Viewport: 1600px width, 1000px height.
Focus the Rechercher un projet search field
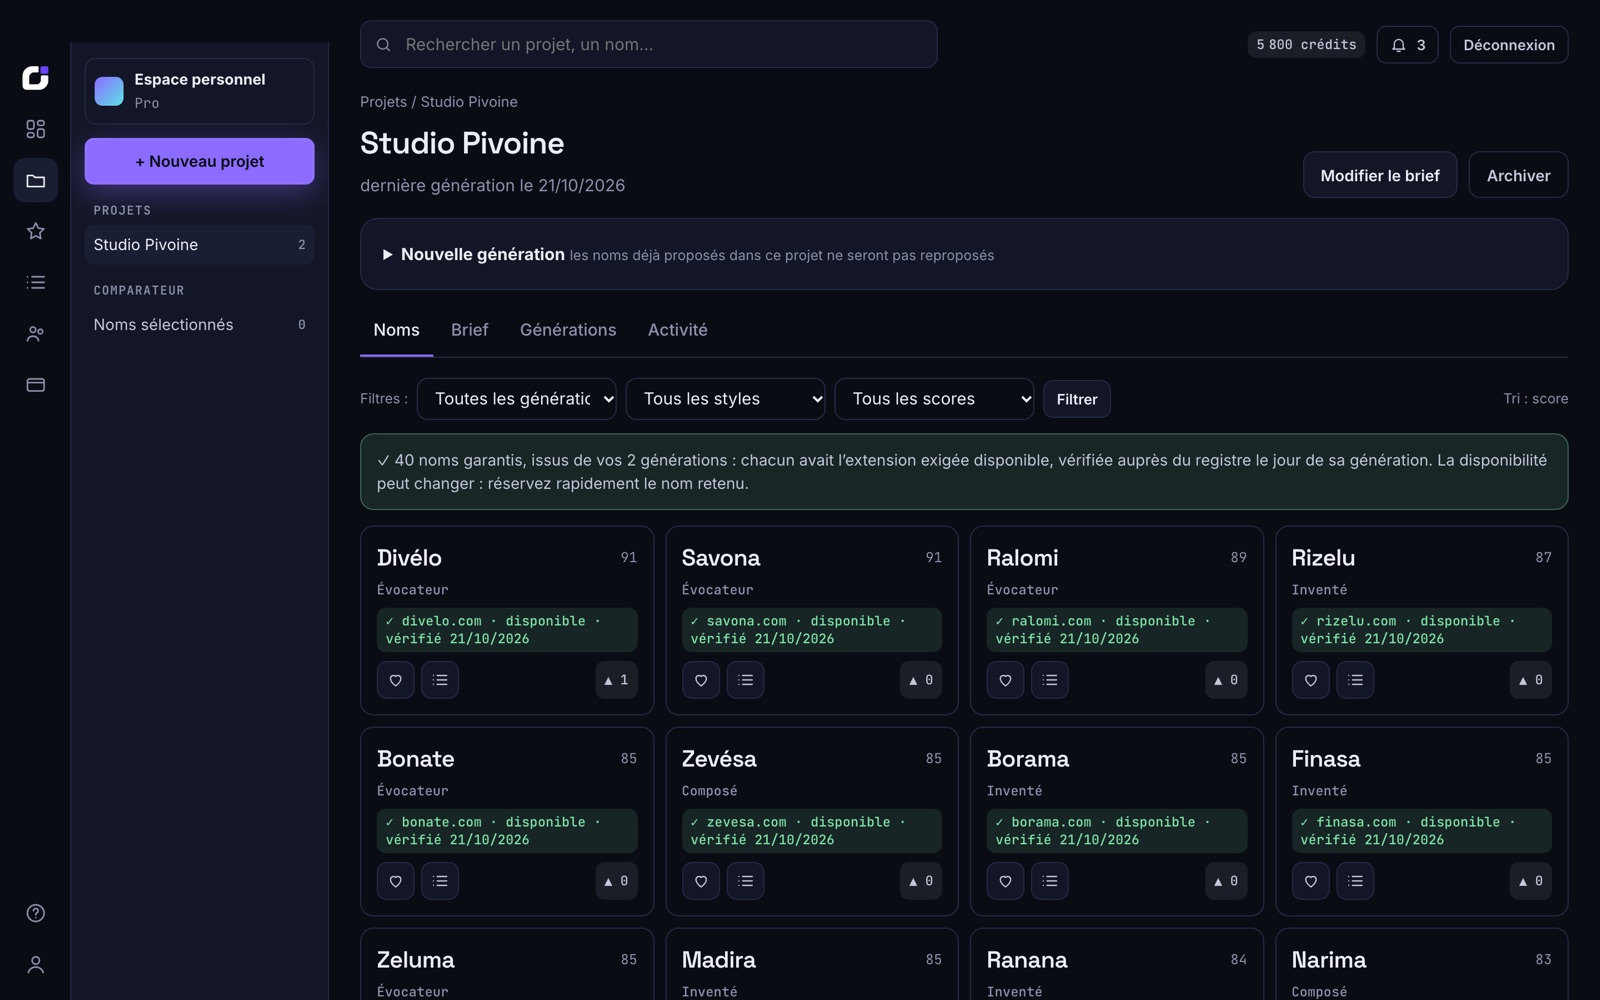tap(648, 44)
